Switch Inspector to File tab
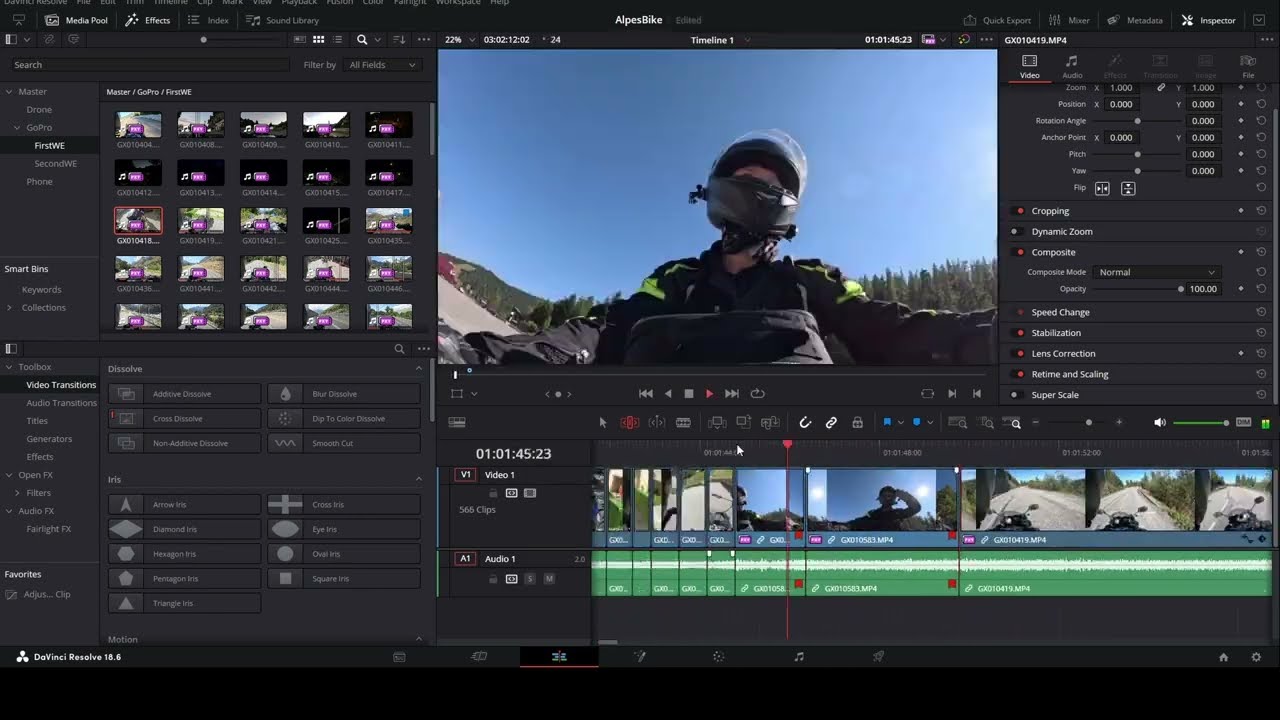 click(x=1248, y=67)
